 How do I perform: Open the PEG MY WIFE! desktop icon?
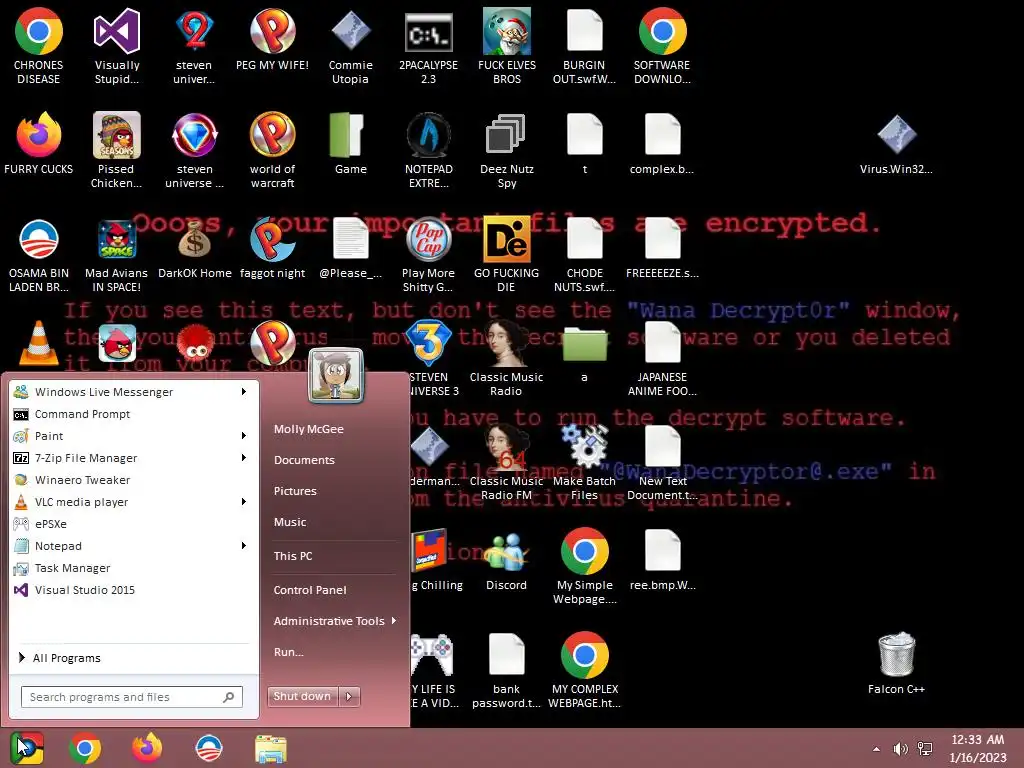[x=272, y=40]
